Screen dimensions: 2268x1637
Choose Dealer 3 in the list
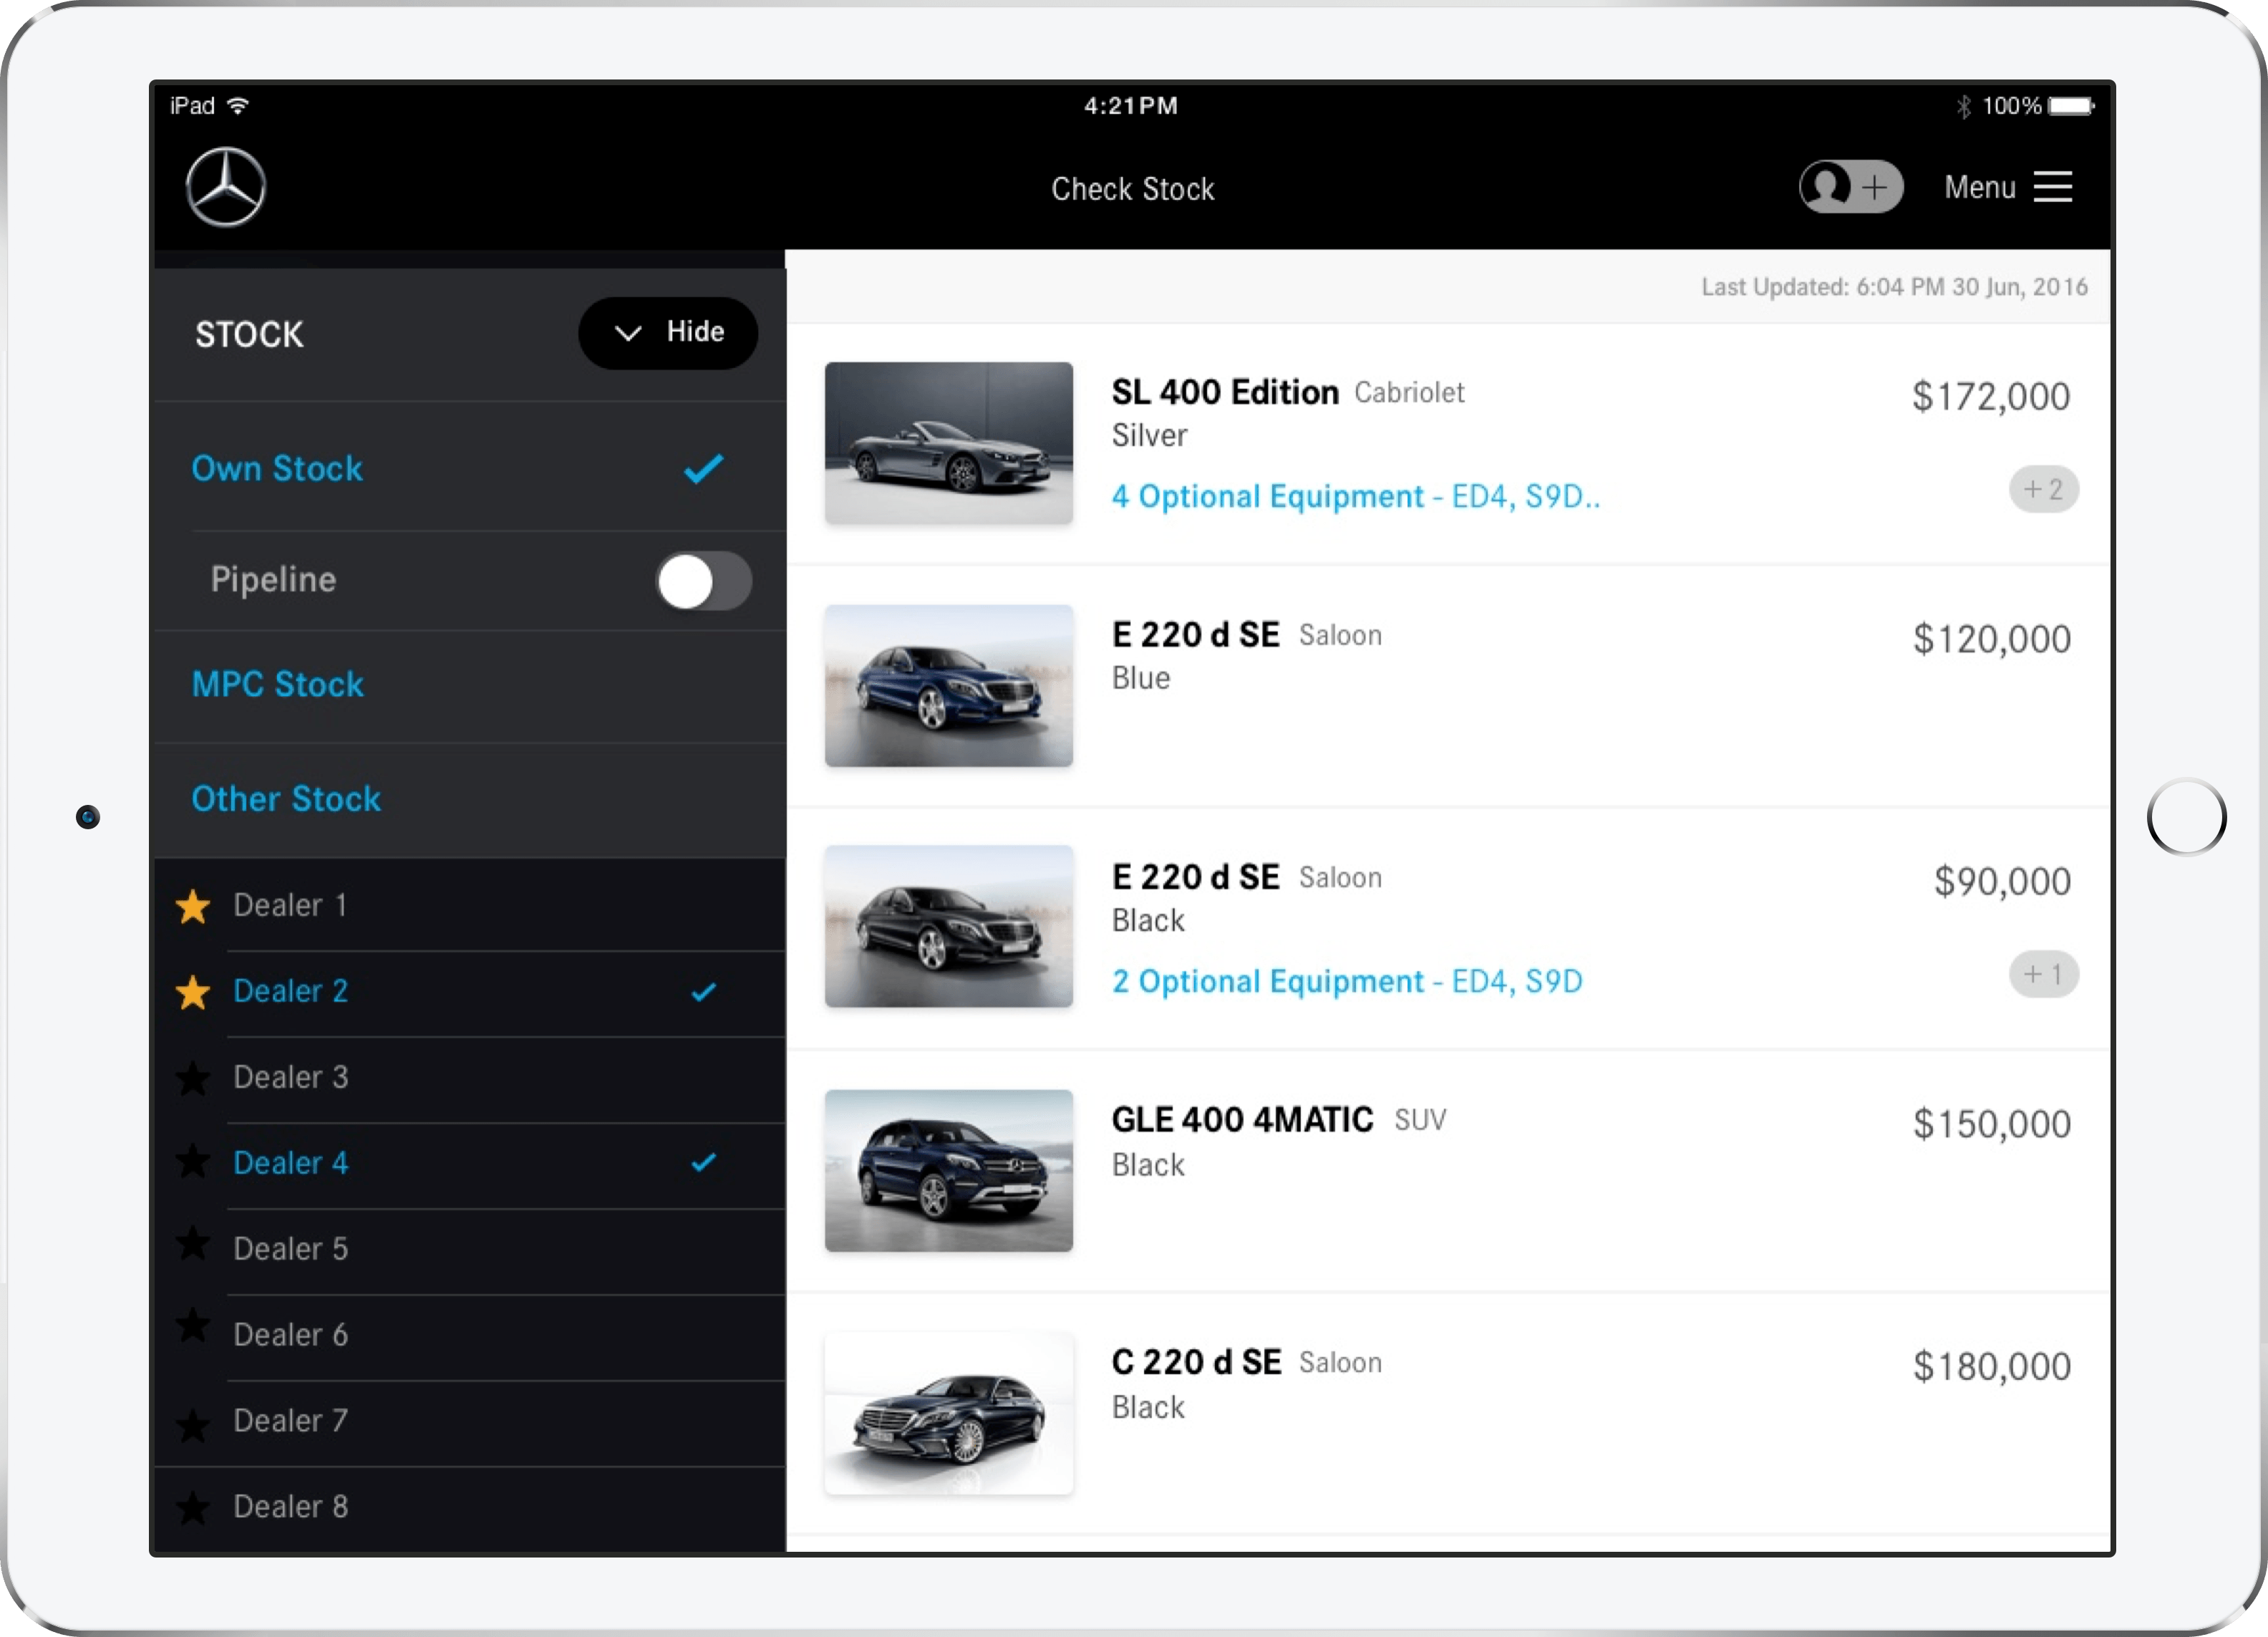[291, 1078]
